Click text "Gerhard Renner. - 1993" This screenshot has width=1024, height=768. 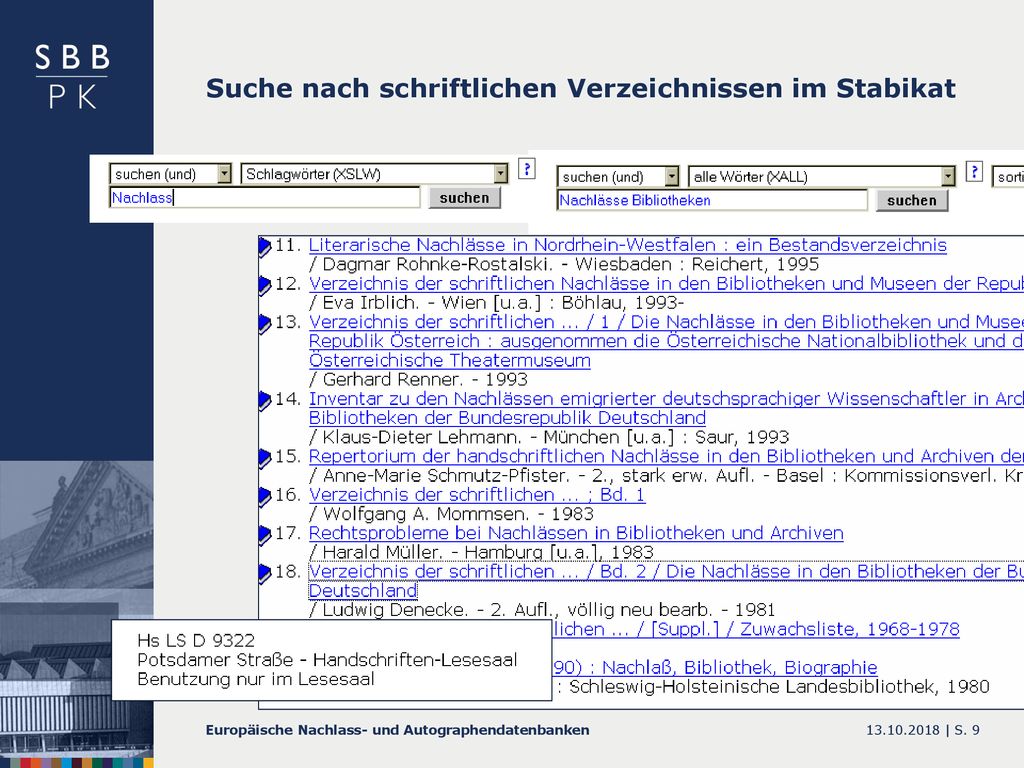(x=425, y=379)
